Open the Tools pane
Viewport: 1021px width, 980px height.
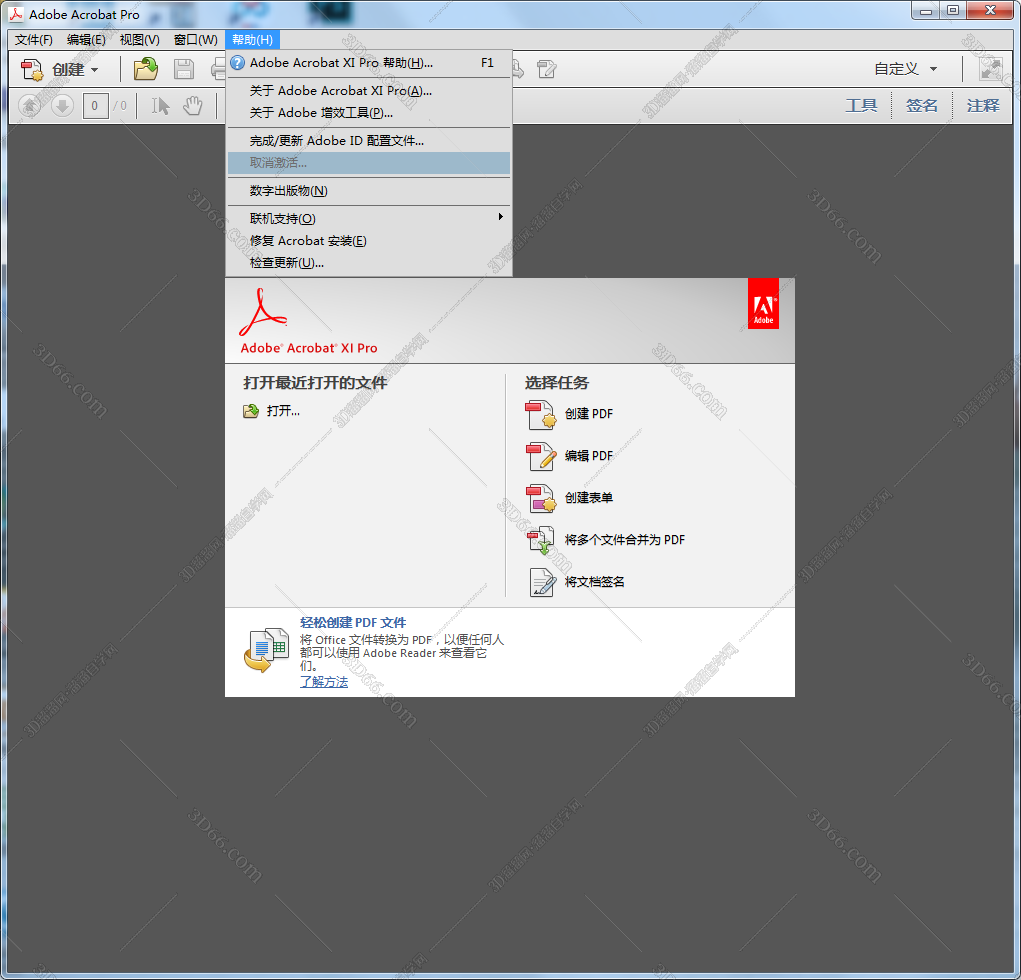tap(861, 105)
